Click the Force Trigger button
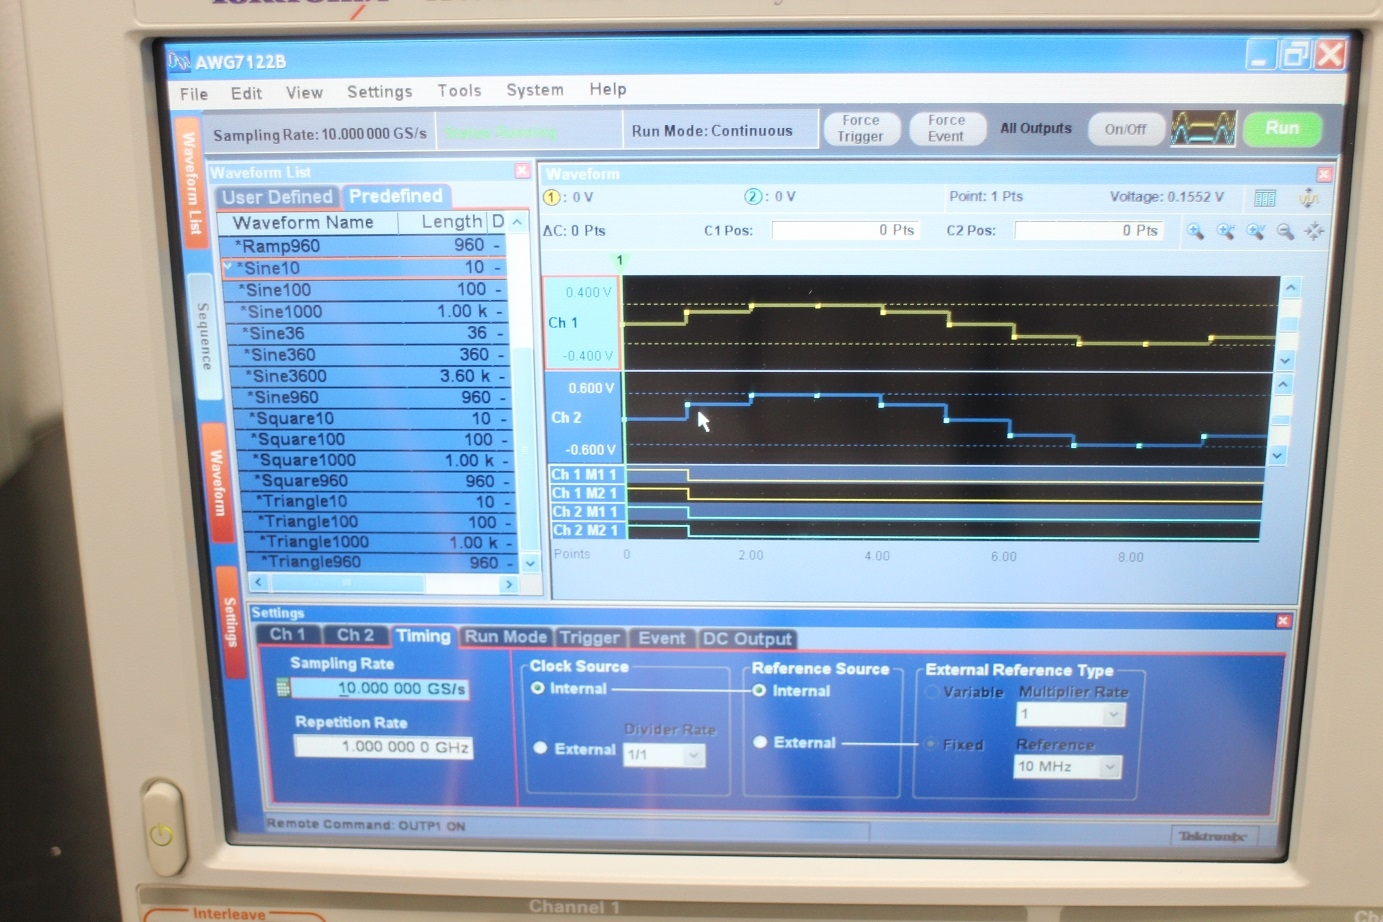This screenshot has height=922, width=1383. [861, 128]
